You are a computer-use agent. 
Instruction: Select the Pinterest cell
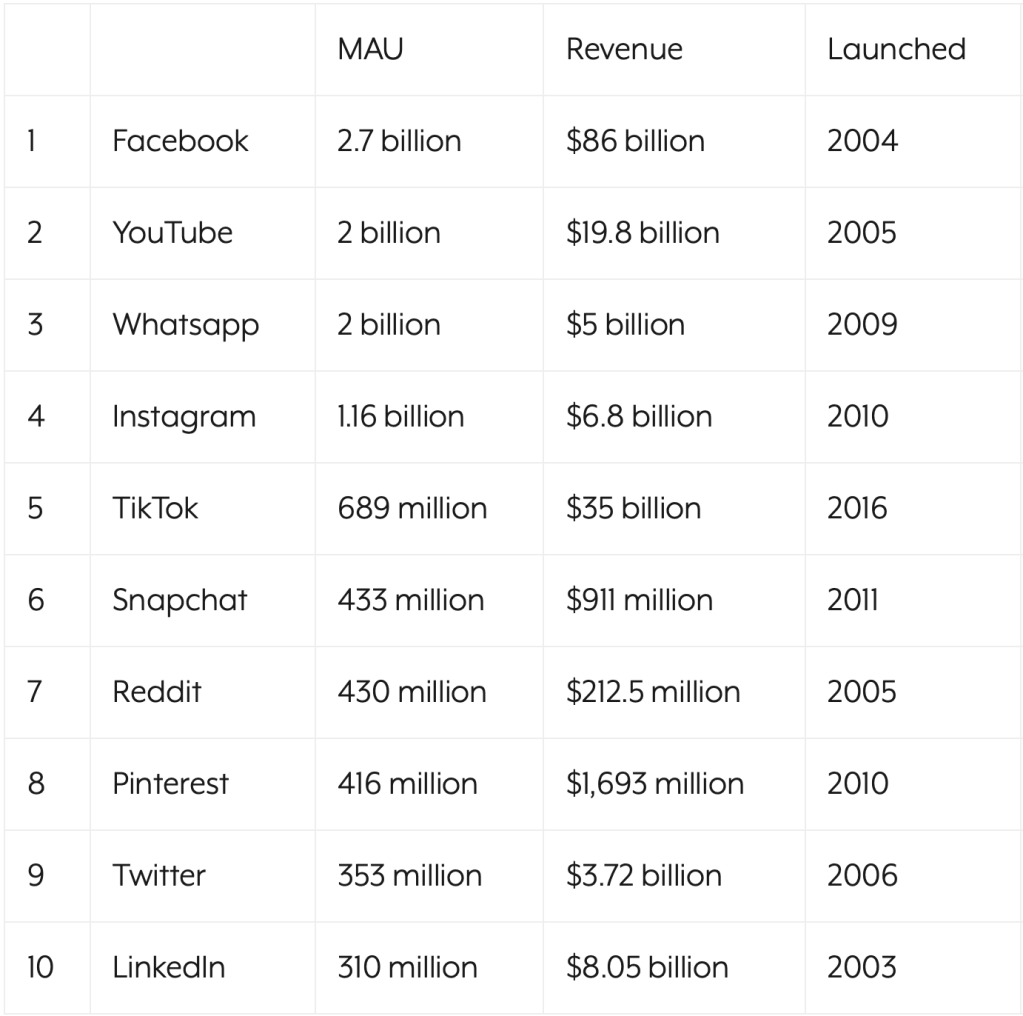point(170,783)
